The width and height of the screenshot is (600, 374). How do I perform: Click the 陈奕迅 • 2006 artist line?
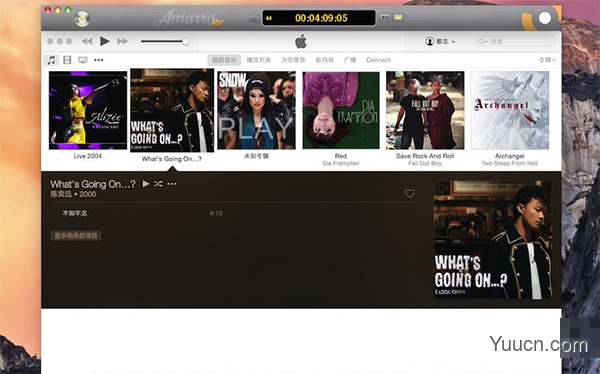coord(73,194)
